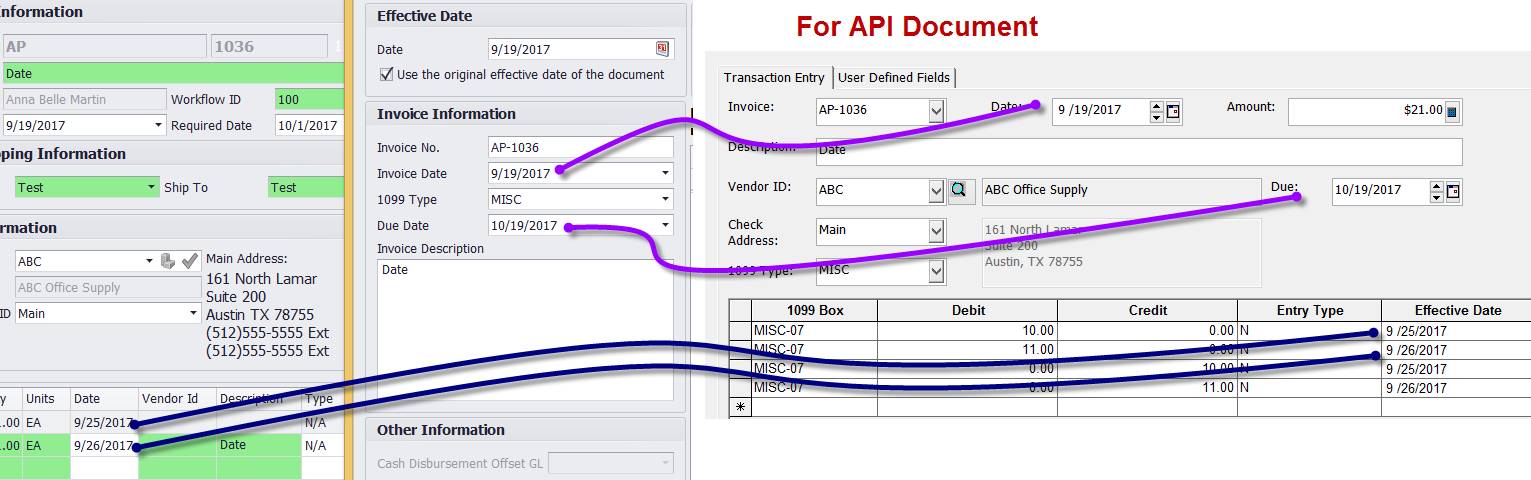1531x480 pixels.
Task: Click the Effective Date column header
Action: point(1457,310)
